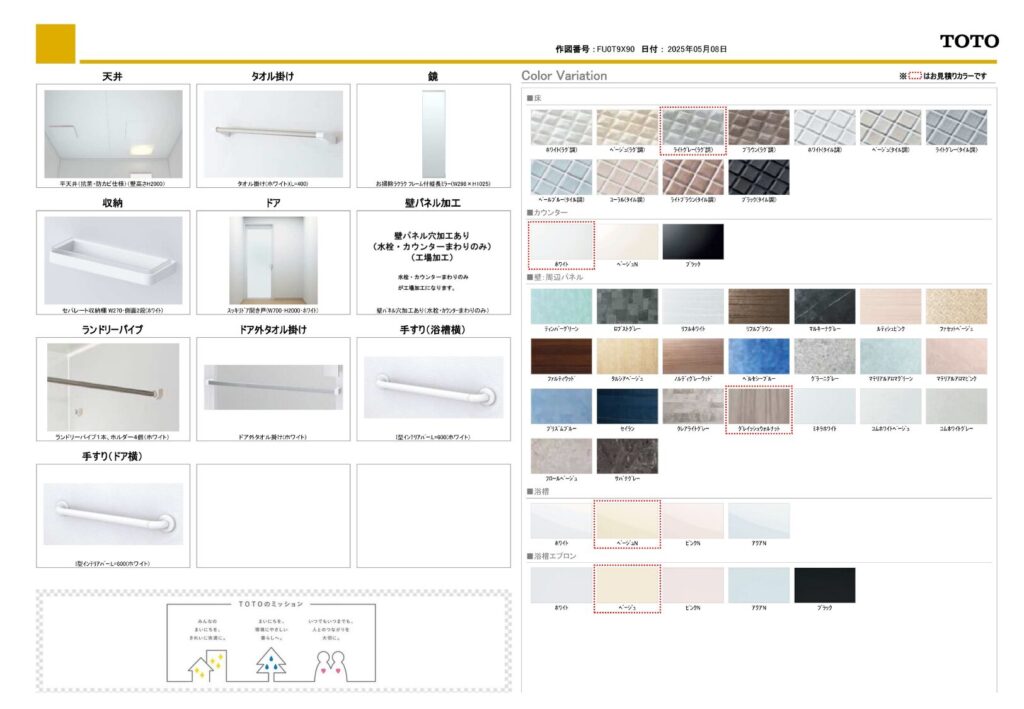Choose the outlined greyish walnut wall panel swatch

coord(758,405)
